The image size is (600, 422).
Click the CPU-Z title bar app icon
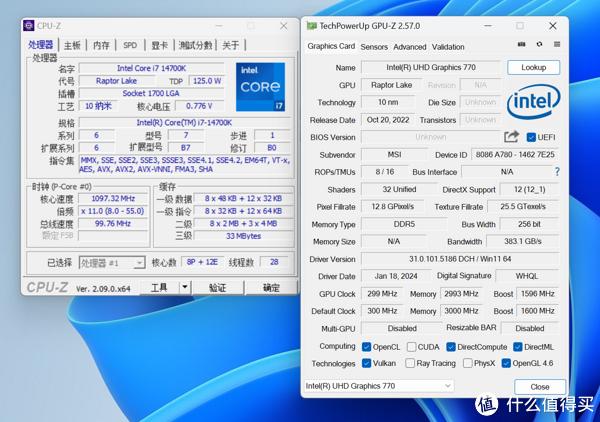click(x=29, y=26)
